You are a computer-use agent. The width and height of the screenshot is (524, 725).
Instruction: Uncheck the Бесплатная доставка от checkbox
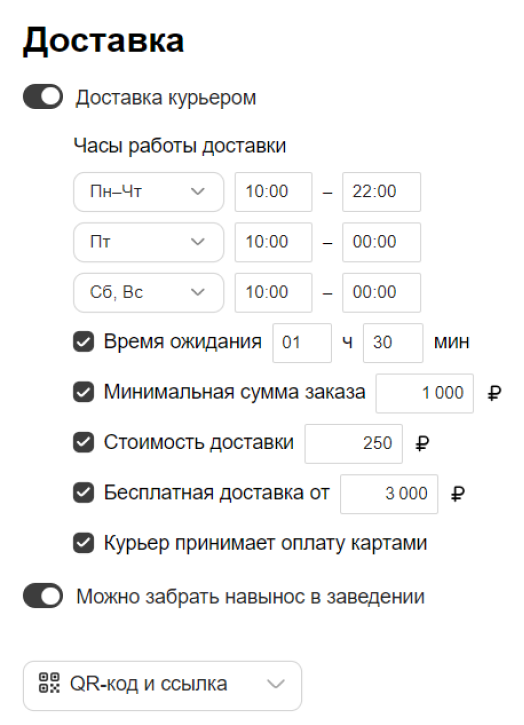tap(84, 493)
